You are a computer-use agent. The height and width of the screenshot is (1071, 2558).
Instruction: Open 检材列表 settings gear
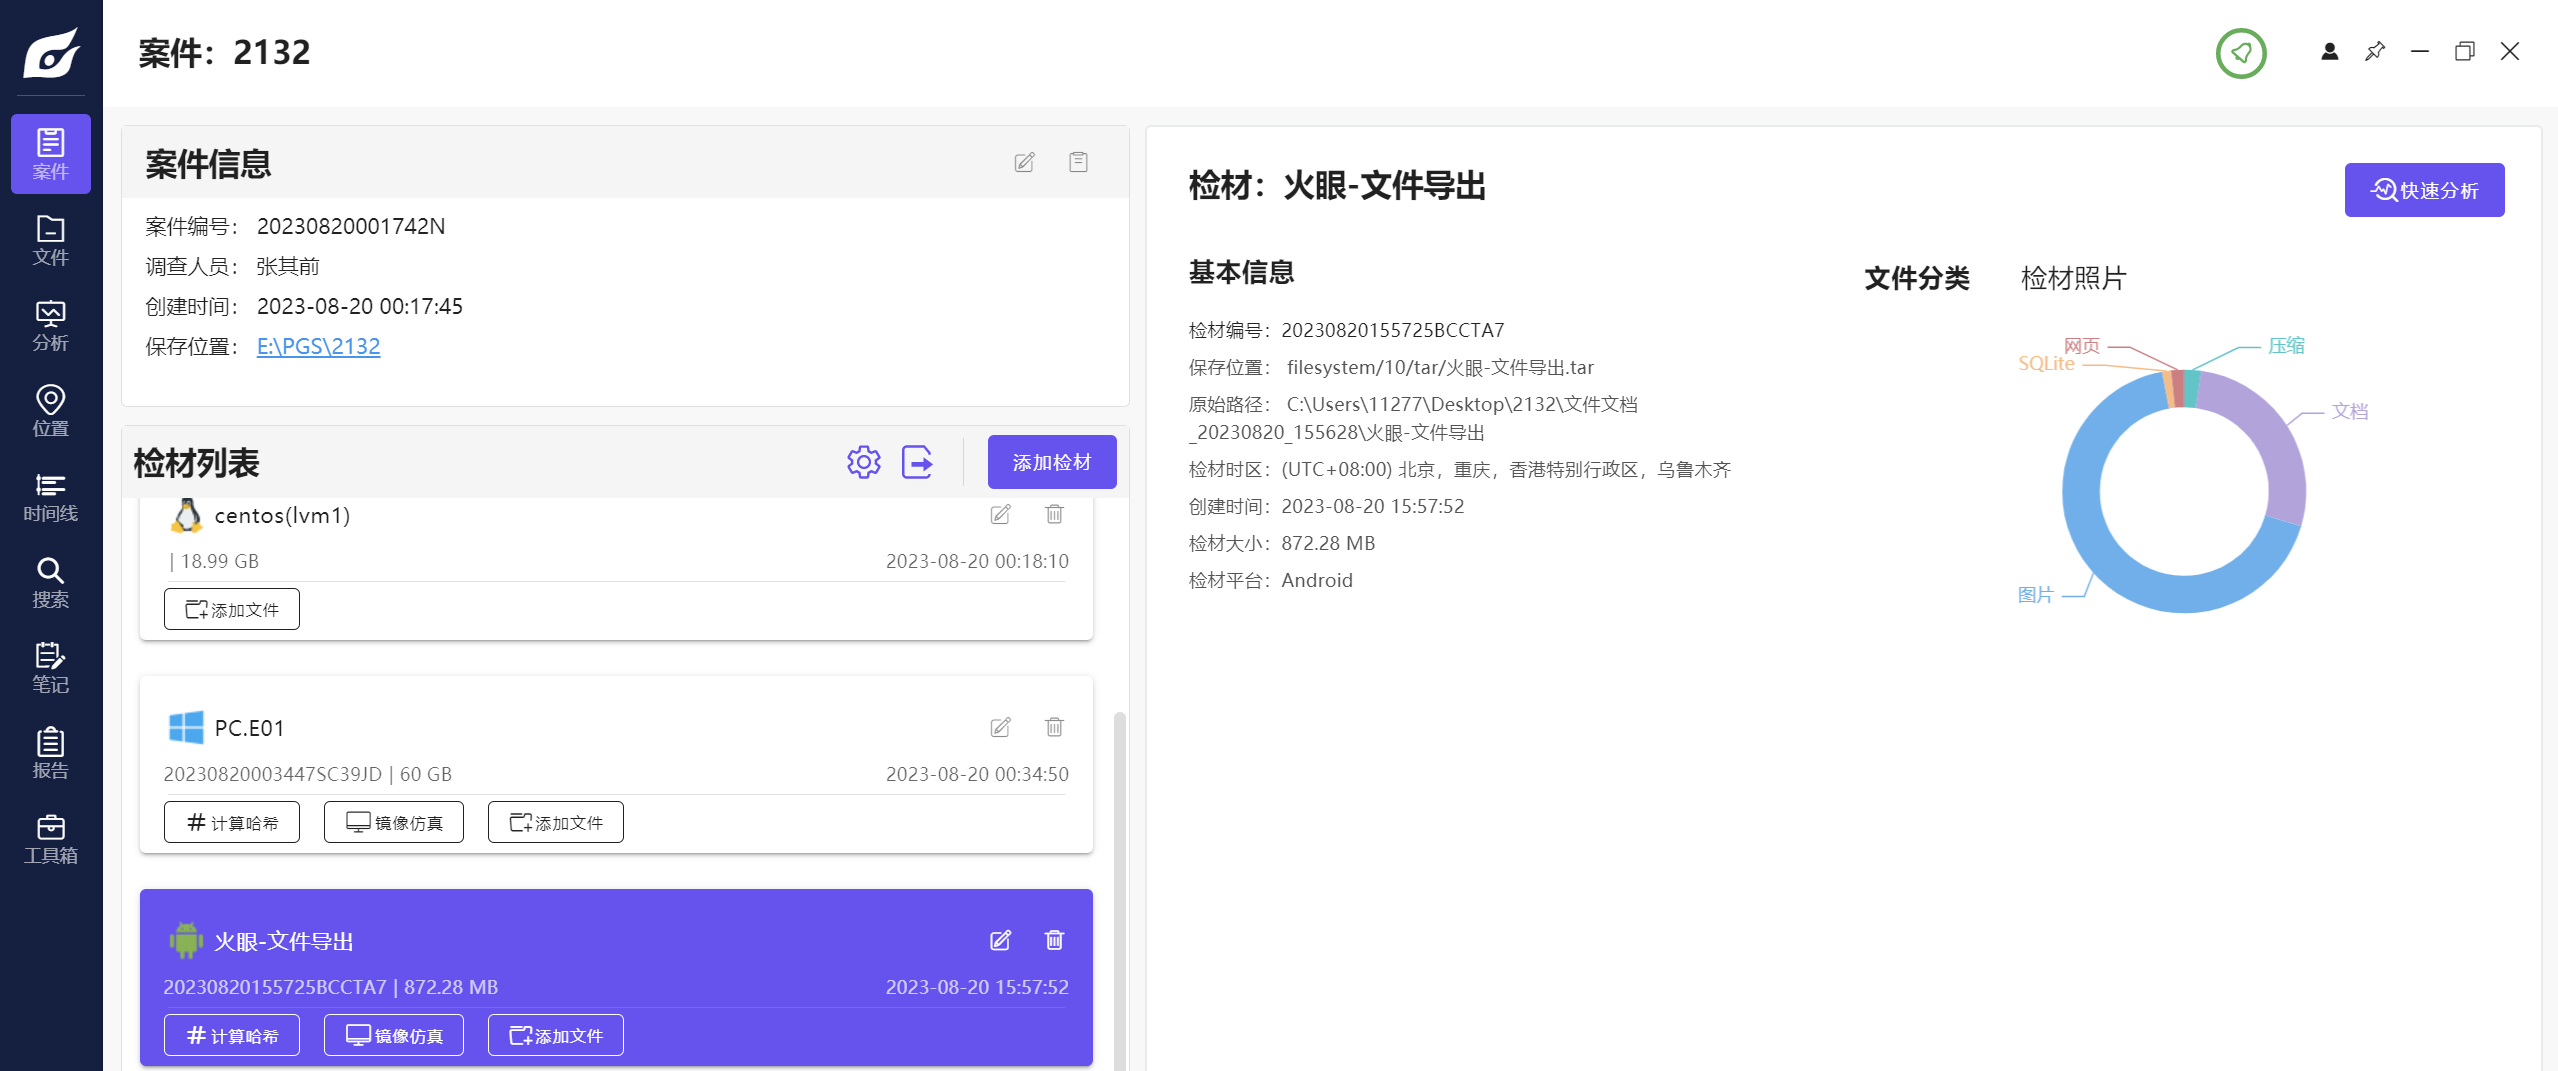[864, 462]
